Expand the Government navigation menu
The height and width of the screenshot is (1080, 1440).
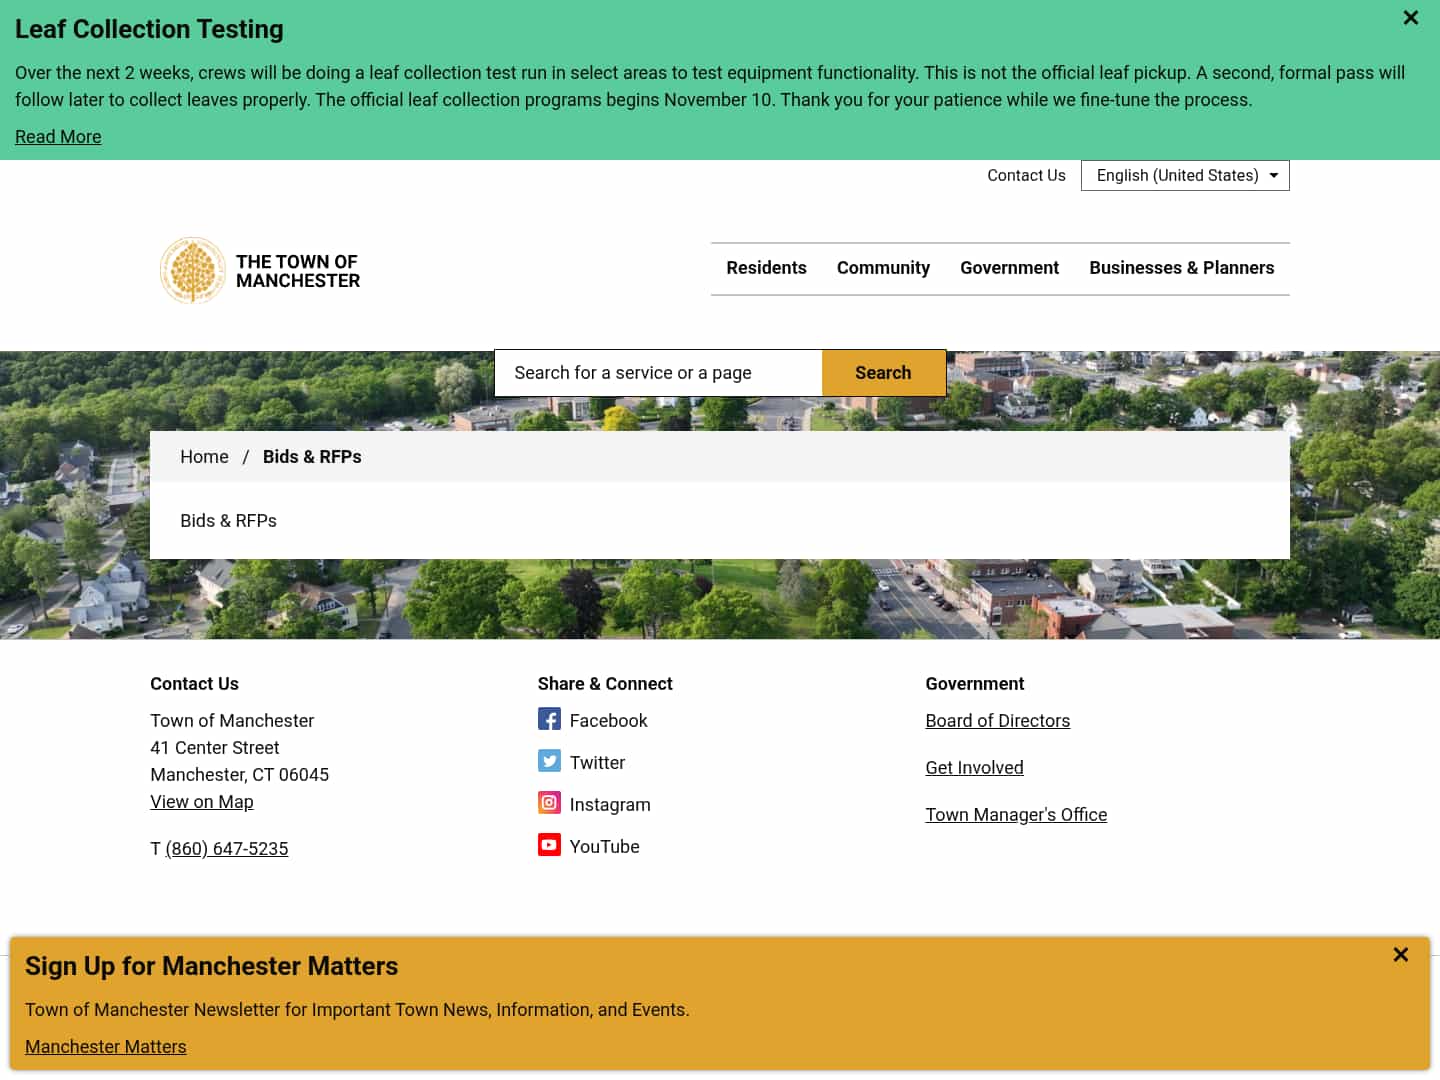click(1009, 267)
